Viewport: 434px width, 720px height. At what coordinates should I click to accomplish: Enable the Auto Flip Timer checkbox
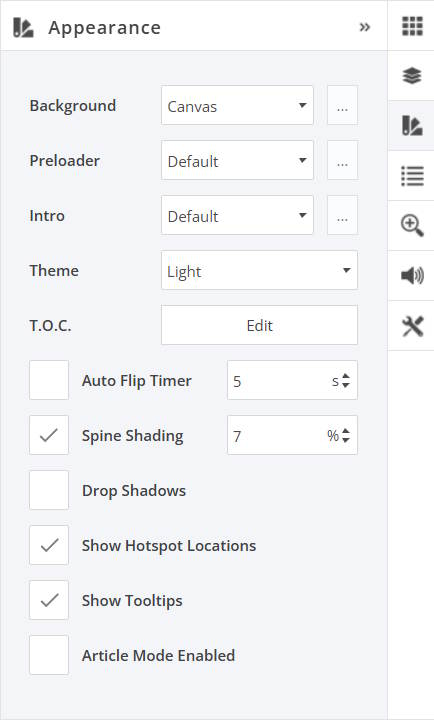pyautogui.click(x=49, y=380)
